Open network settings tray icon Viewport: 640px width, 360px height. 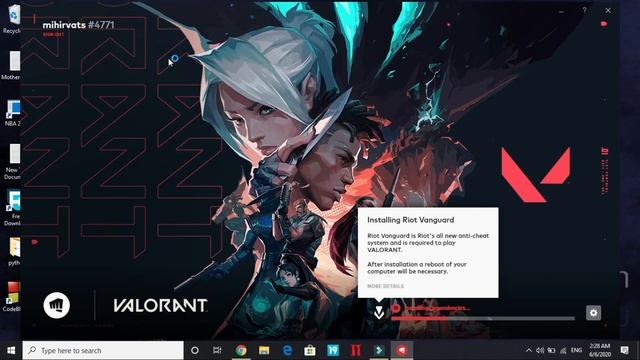coord(563,350)
